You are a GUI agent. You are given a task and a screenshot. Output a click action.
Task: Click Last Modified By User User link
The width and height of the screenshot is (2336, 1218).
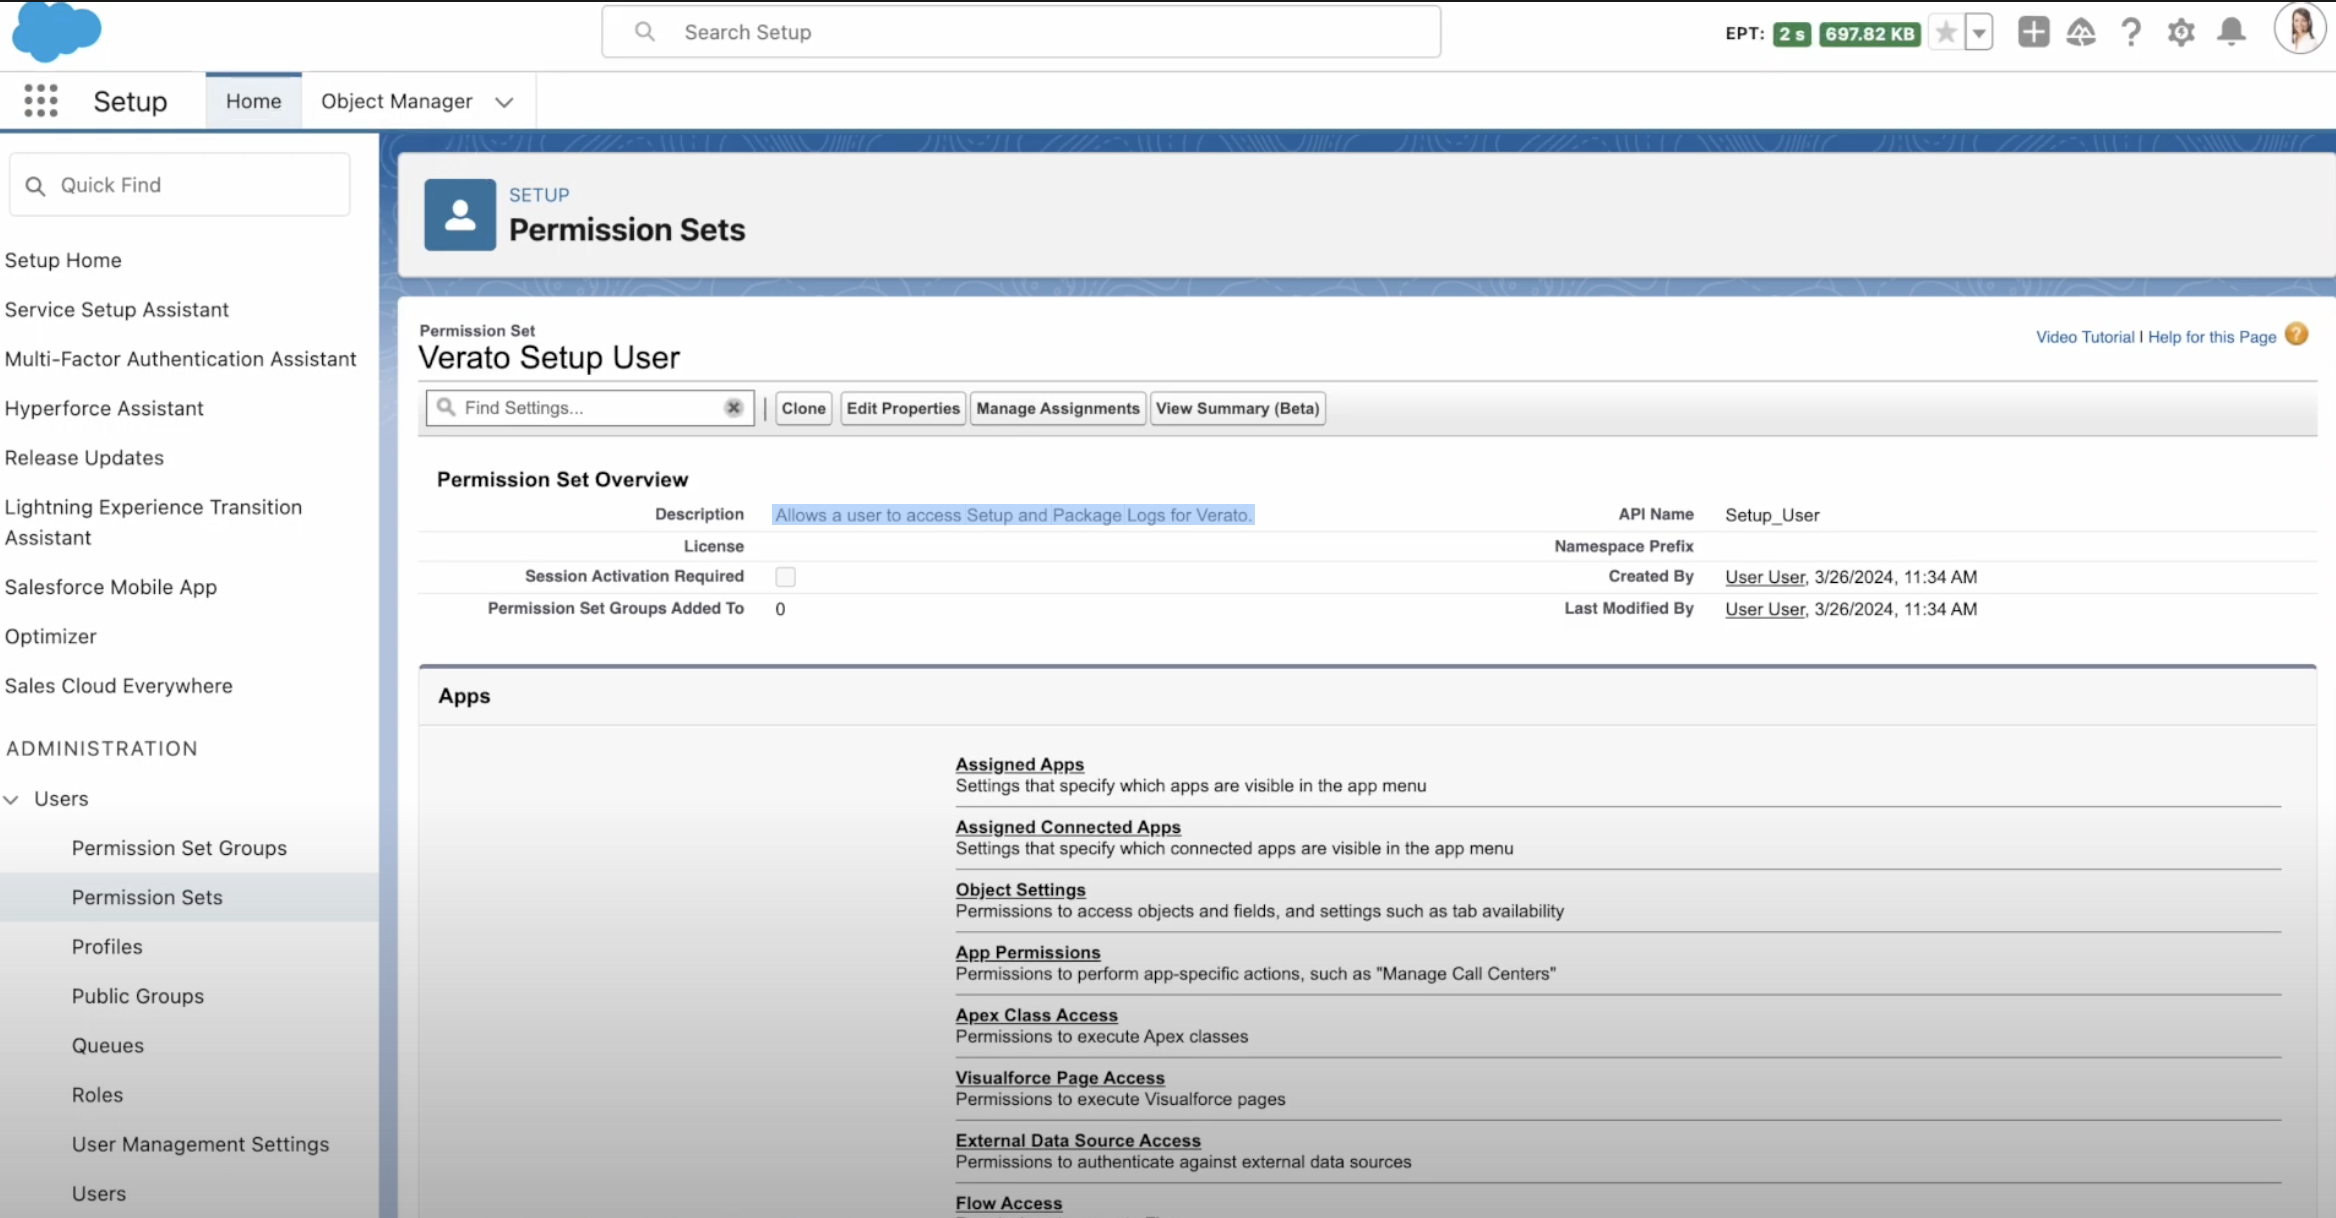pyautogui.click(x=1765, y=610)
